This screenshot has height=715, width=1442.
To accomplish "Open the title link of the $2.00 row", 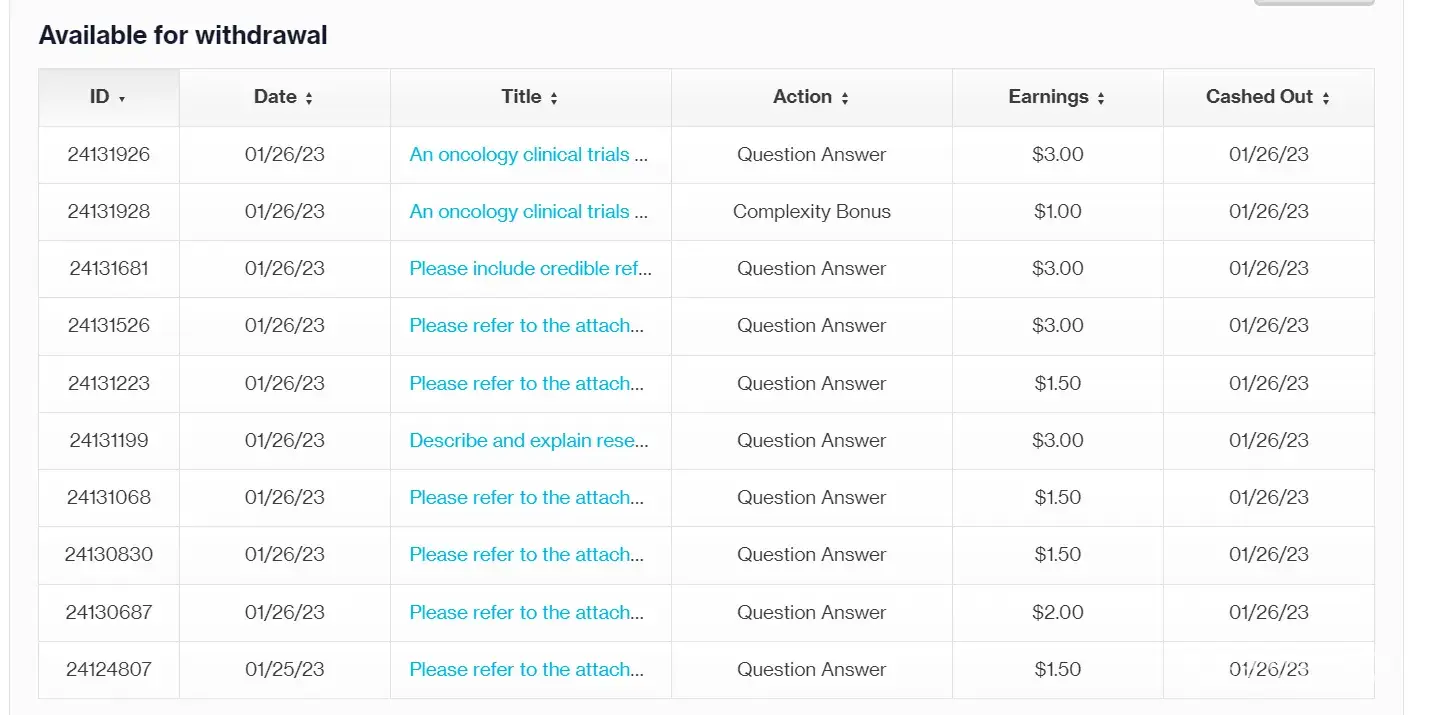I will pos(527,613).
